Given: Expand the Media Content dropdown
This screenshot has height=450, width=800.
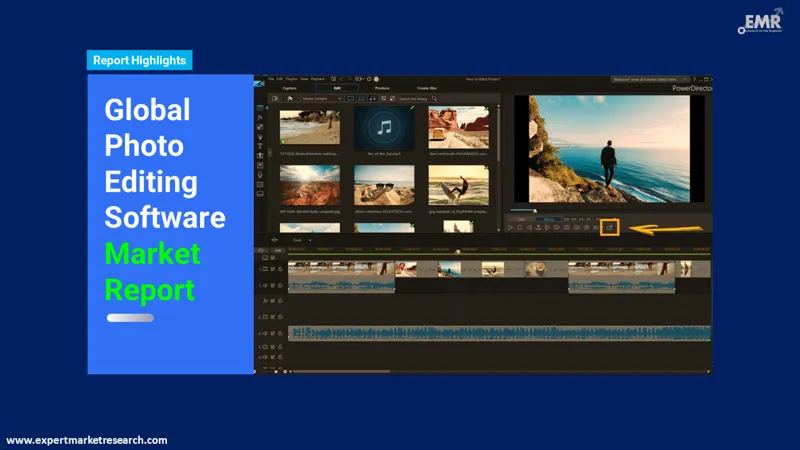Looking at the screenshot, I should (x=323, y=98).
